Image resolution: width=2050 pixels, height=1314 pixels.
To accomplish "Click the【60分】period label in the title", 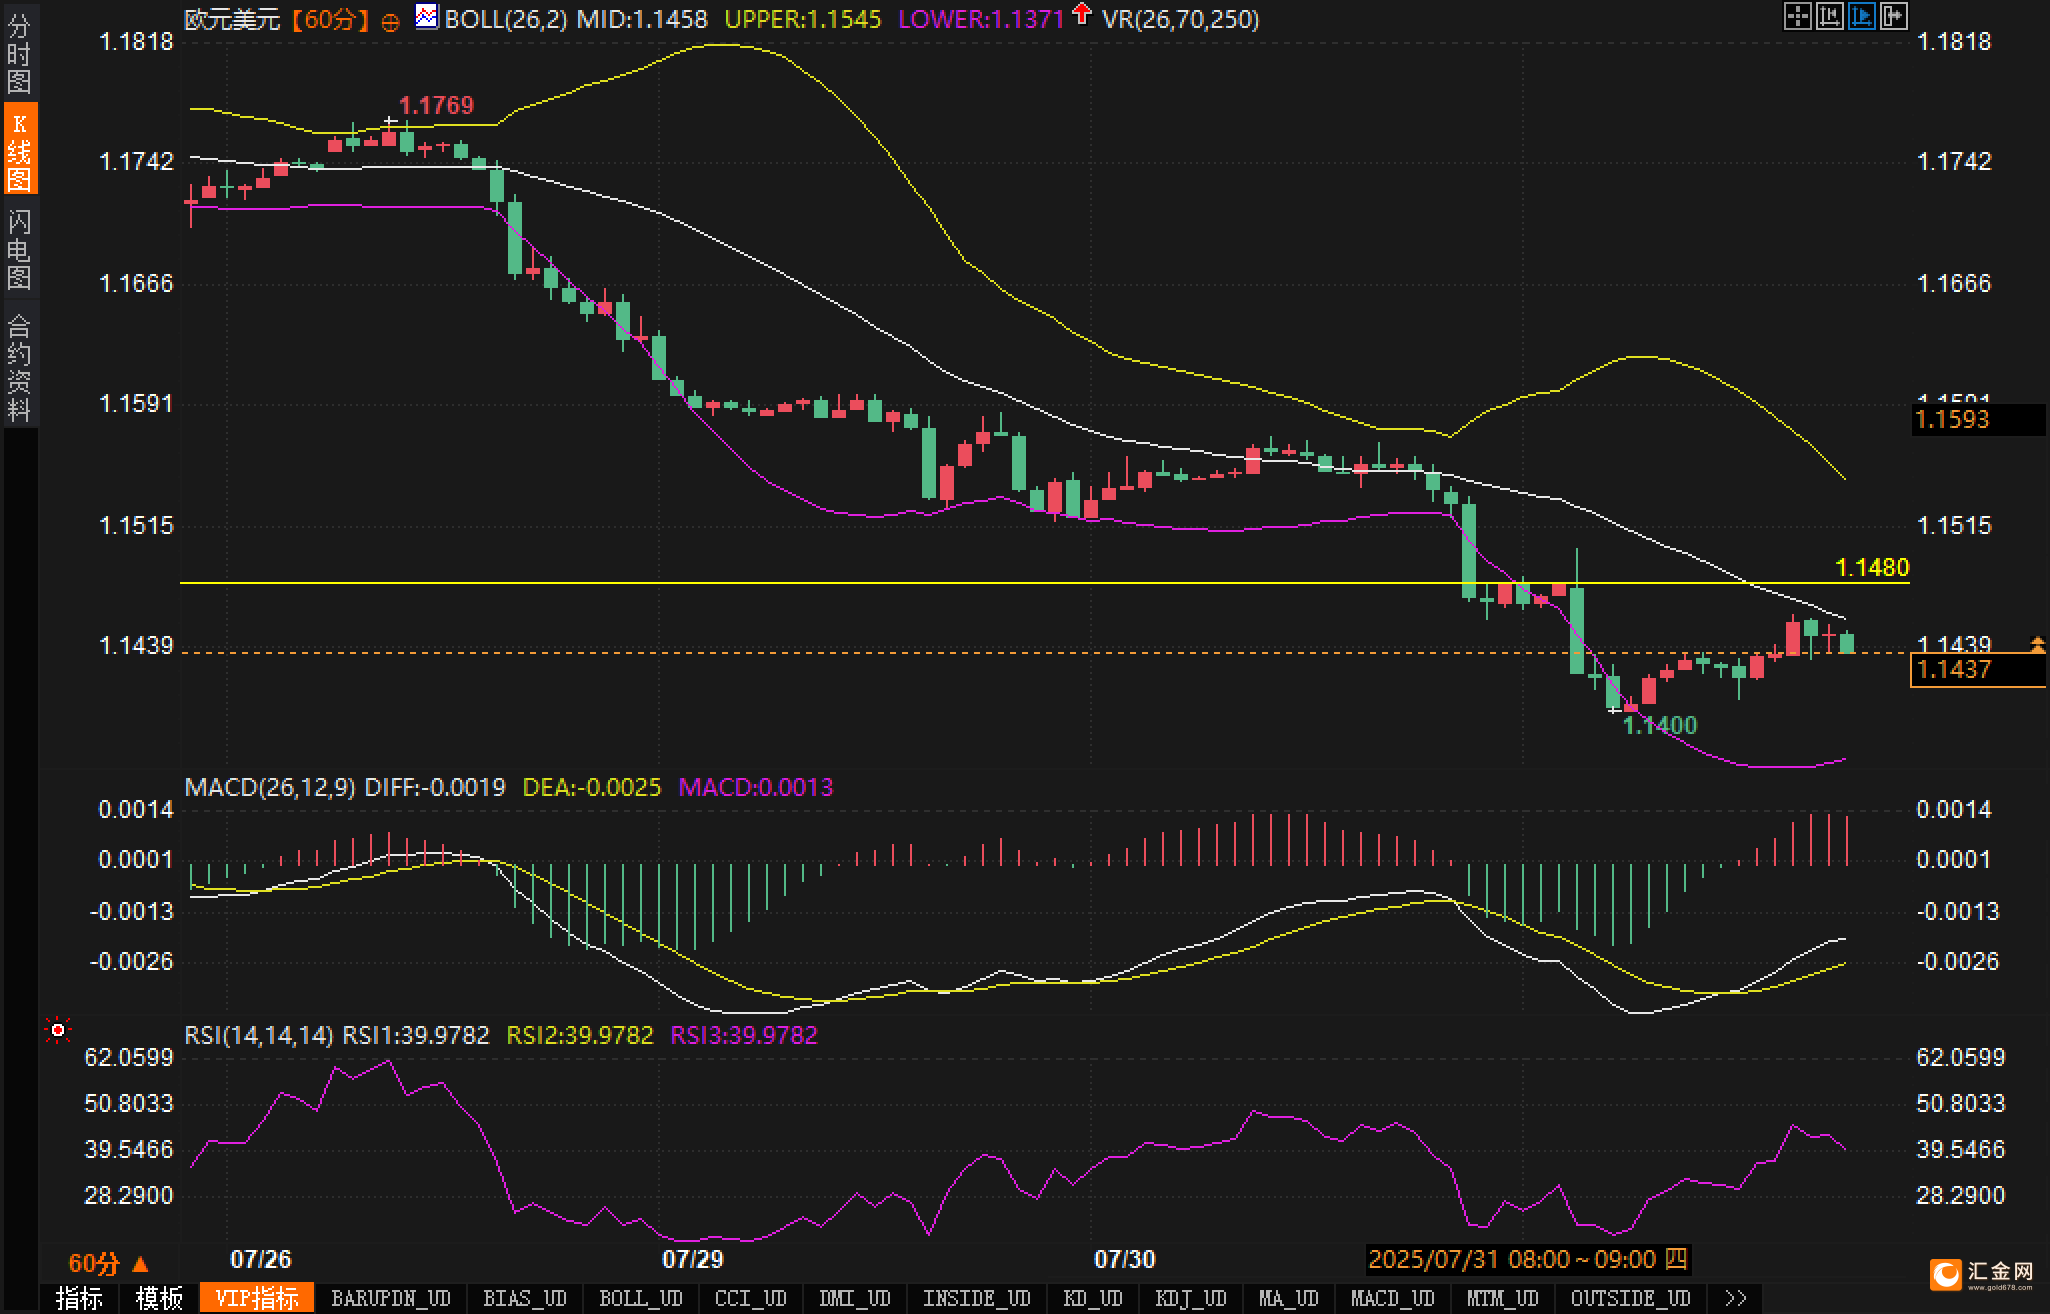I will [x=332, y=19].
